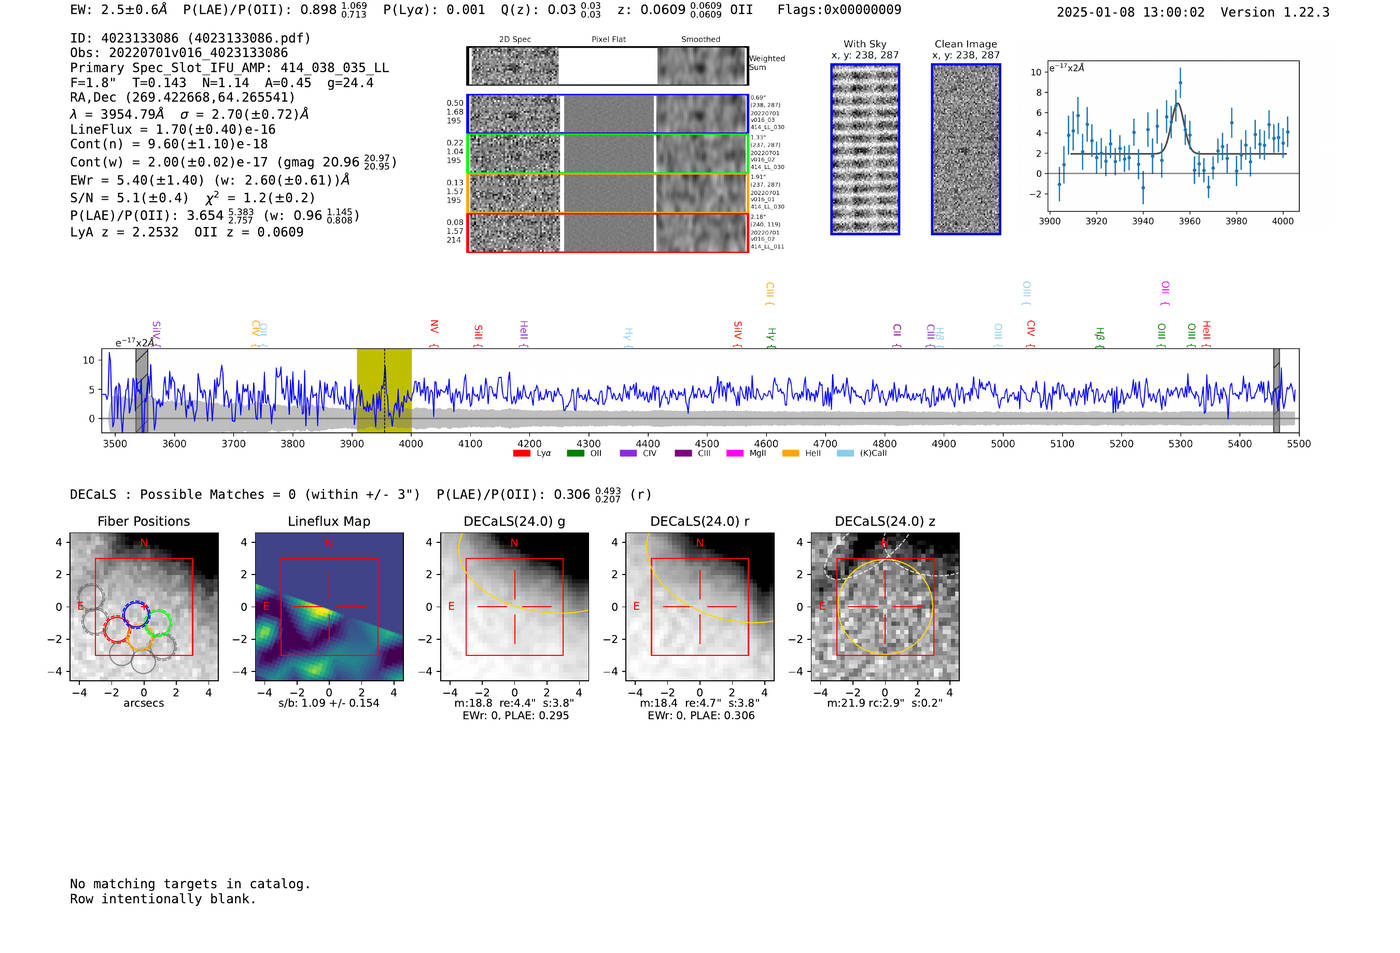Screen dimensions: 1400x953
Task: Click the 's/b: 1.09 +/- 0.154' caption
Action: [329, 703]
